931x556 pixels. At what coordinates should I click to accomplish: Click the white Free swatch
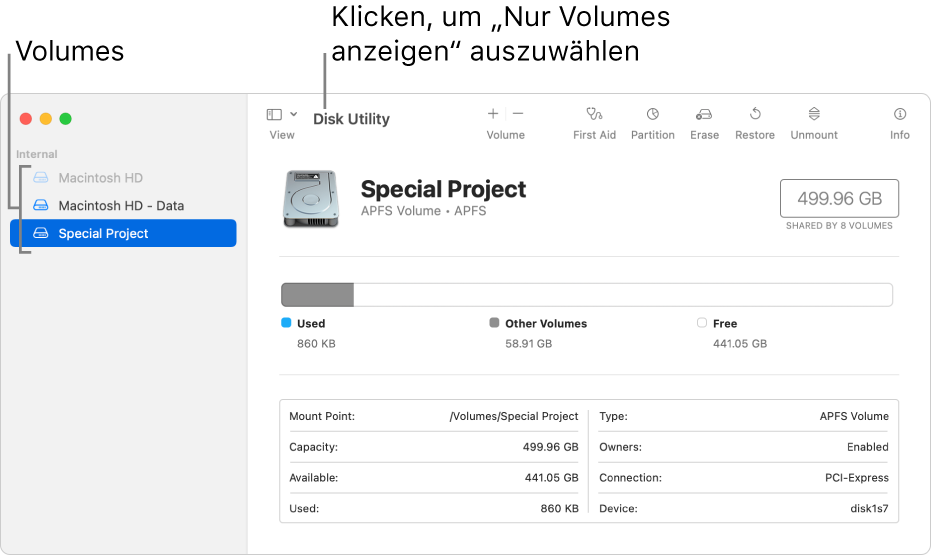pyautogui.click(x=702, y=323)
